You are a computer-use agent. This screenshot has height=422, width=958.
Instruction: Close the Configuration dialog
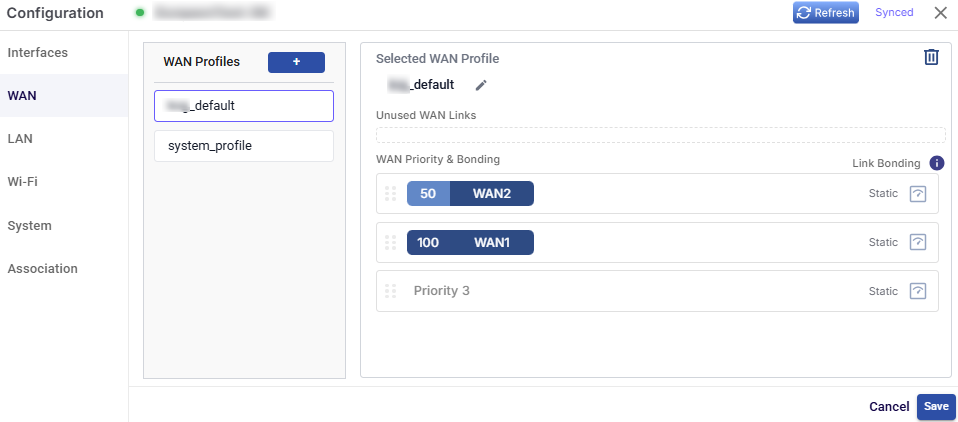pyautogui.click(x=940, y=13)
